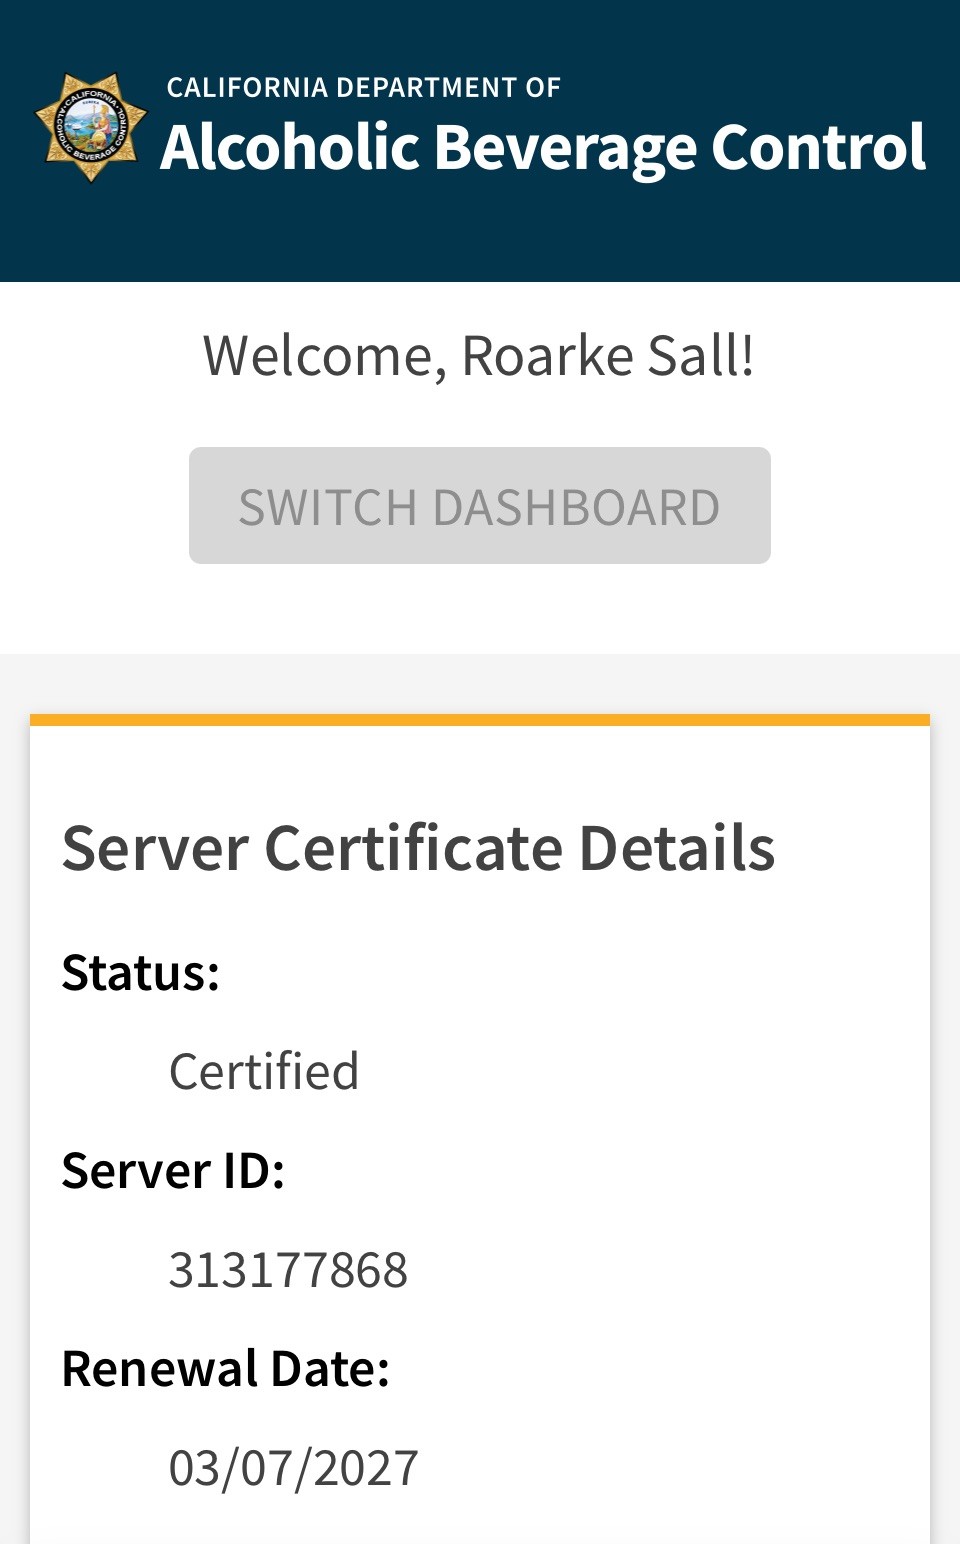This screenshot has height=1544, width=960.
Task: Click the word Control in the header
Action: pyautogui.click(x=818, y=148)
